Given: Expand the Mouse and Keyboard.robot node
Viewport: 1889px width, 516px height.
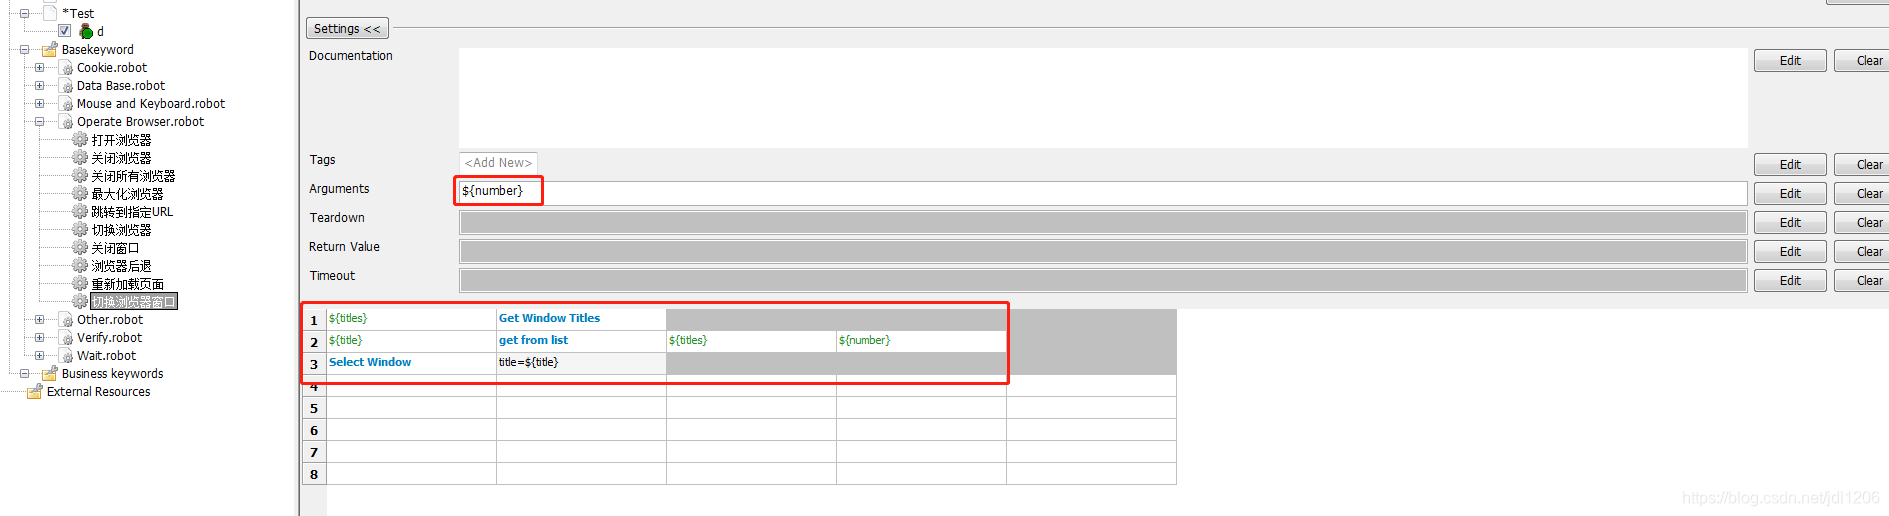Looking at the screenshot, I should click(39, 104).
